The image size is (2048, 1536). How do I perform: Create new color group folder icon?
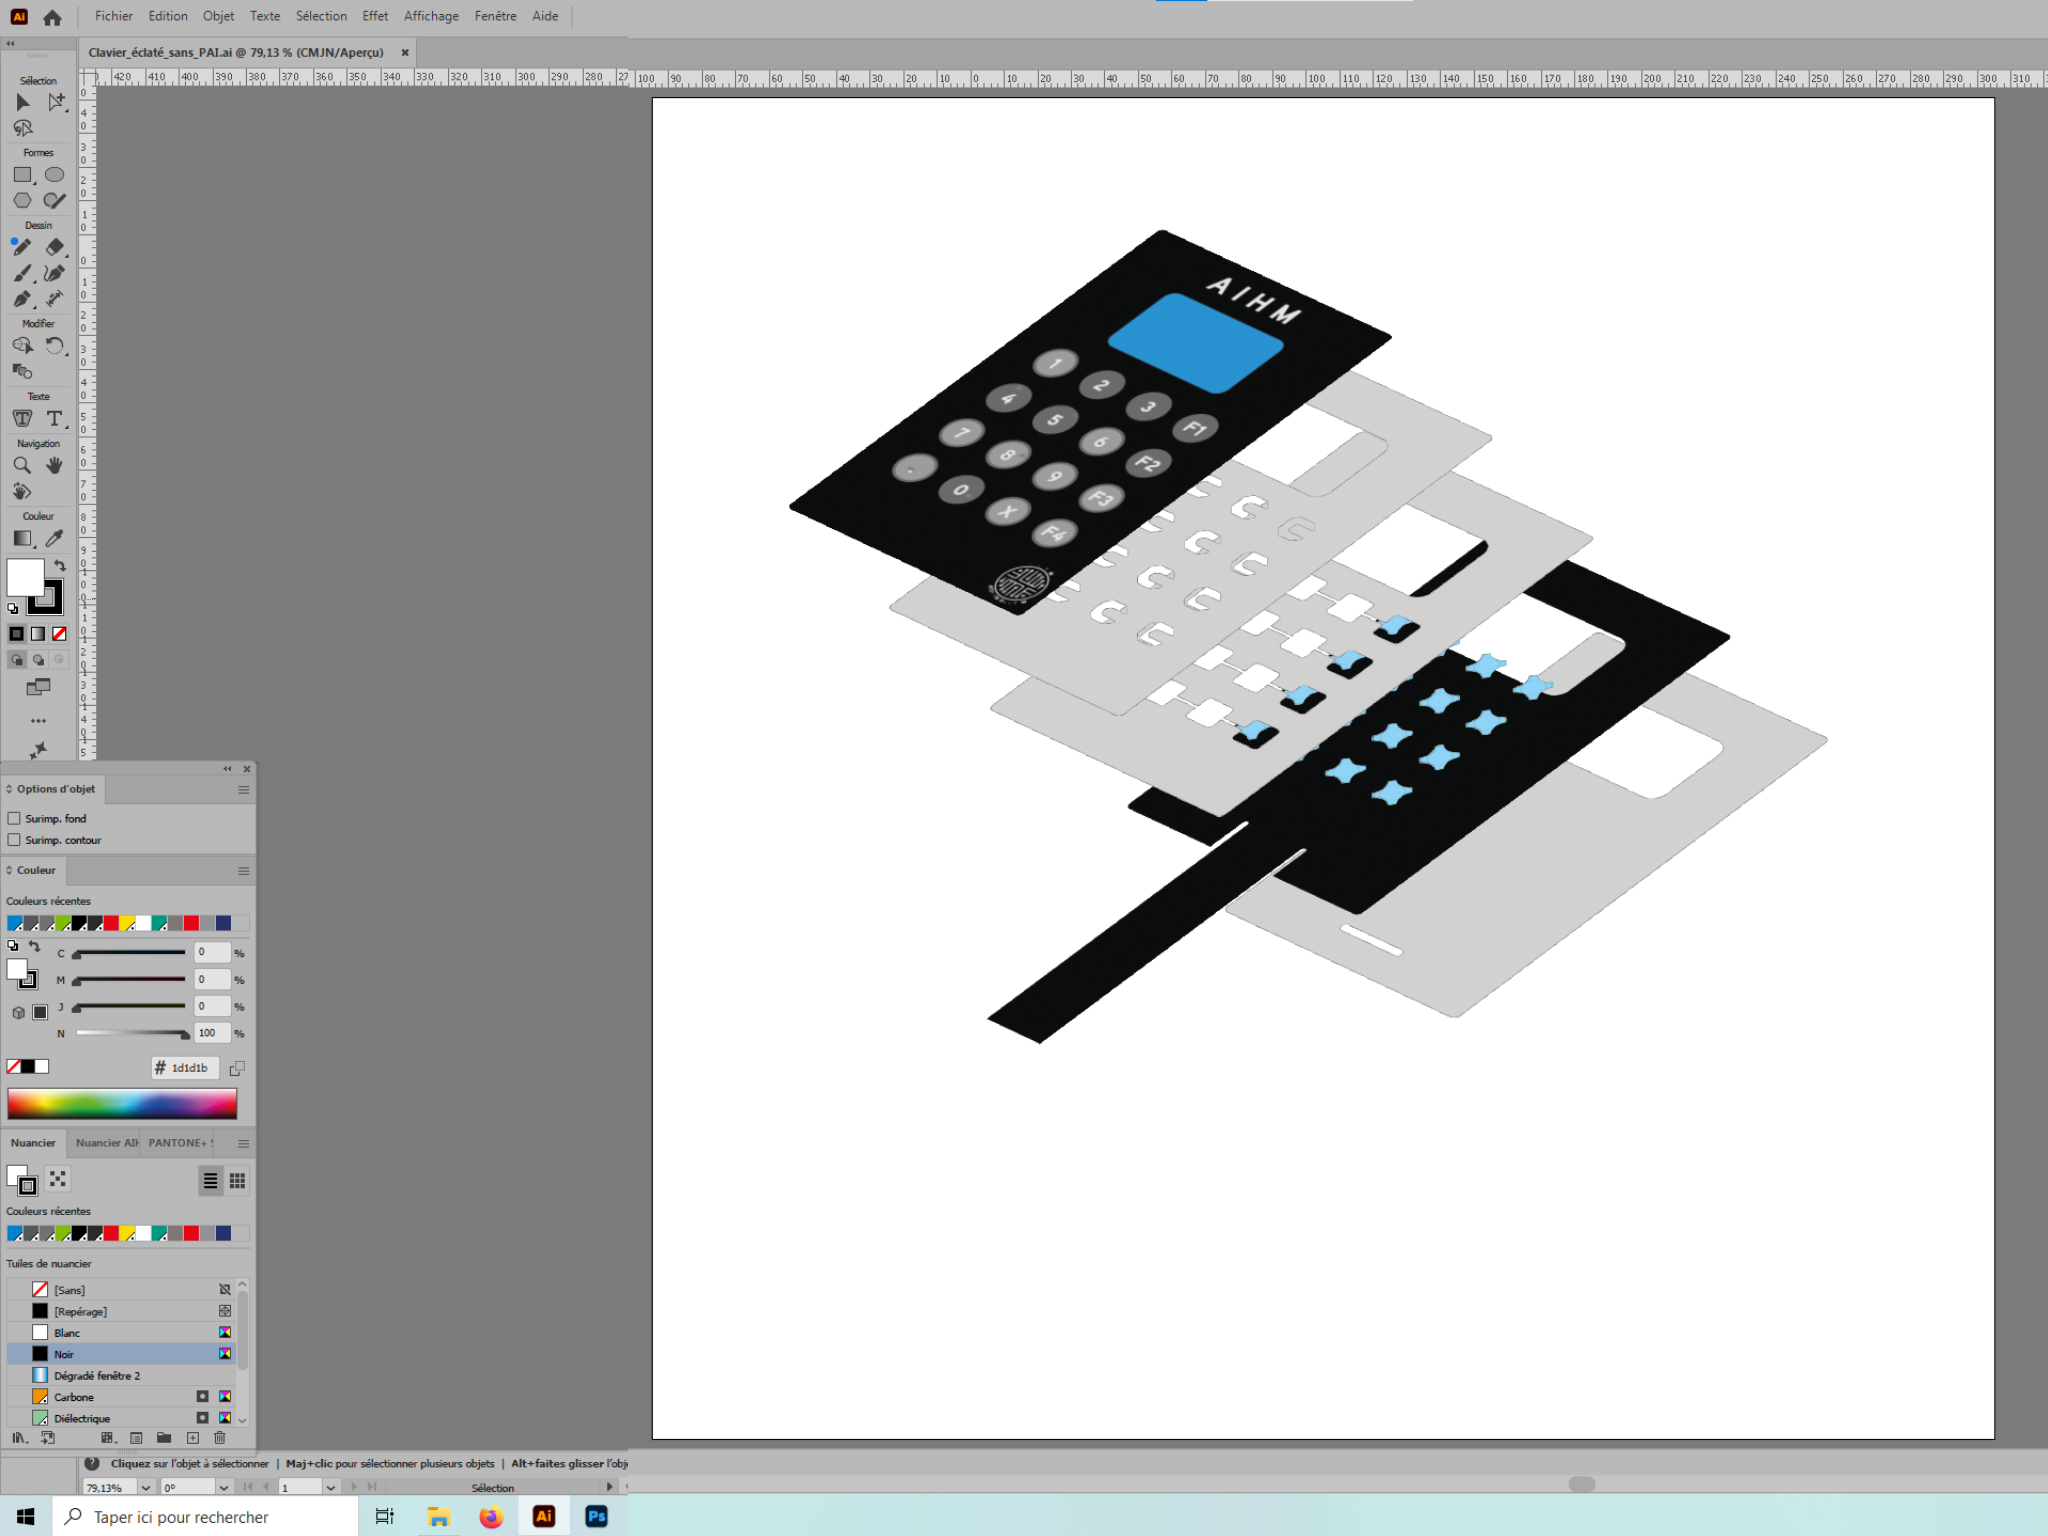tap(164, 1438)
